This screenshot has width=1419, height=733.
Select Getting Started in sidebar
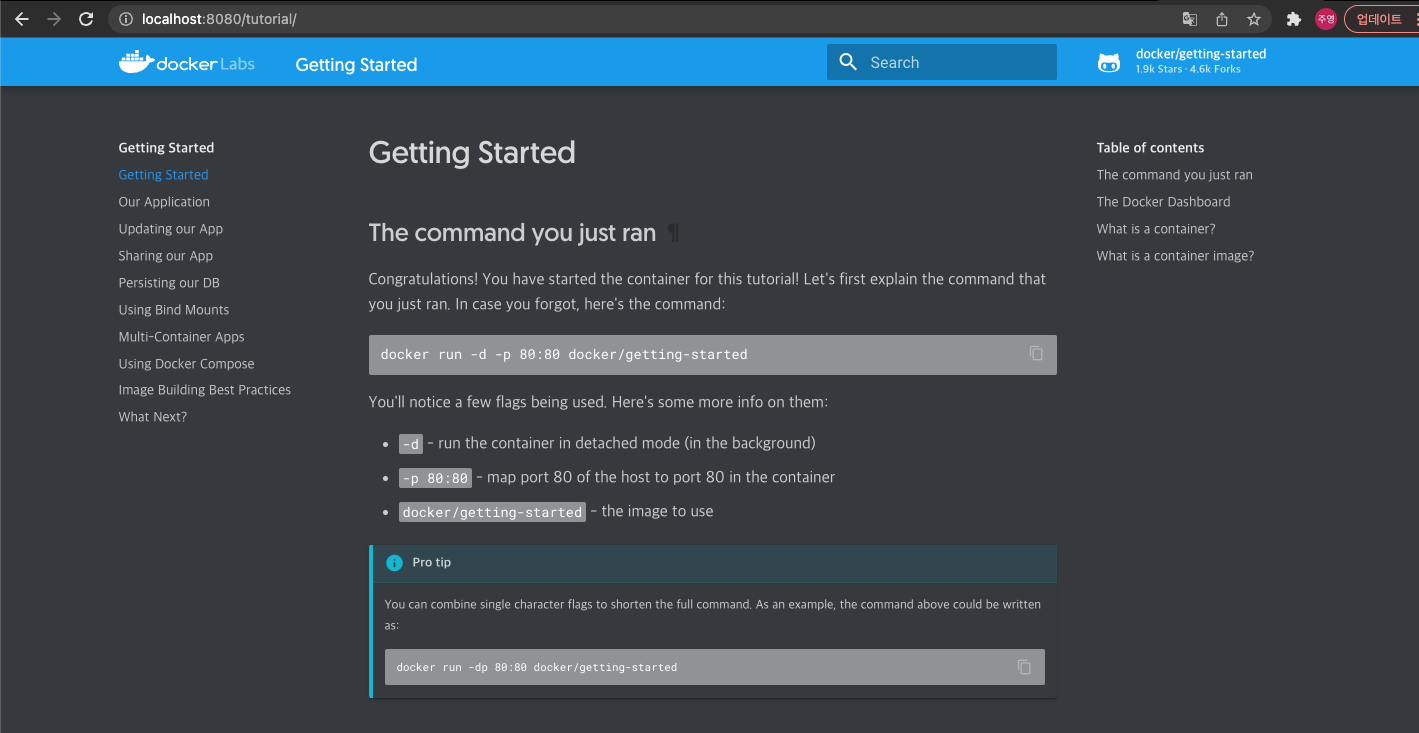[163, 175]
